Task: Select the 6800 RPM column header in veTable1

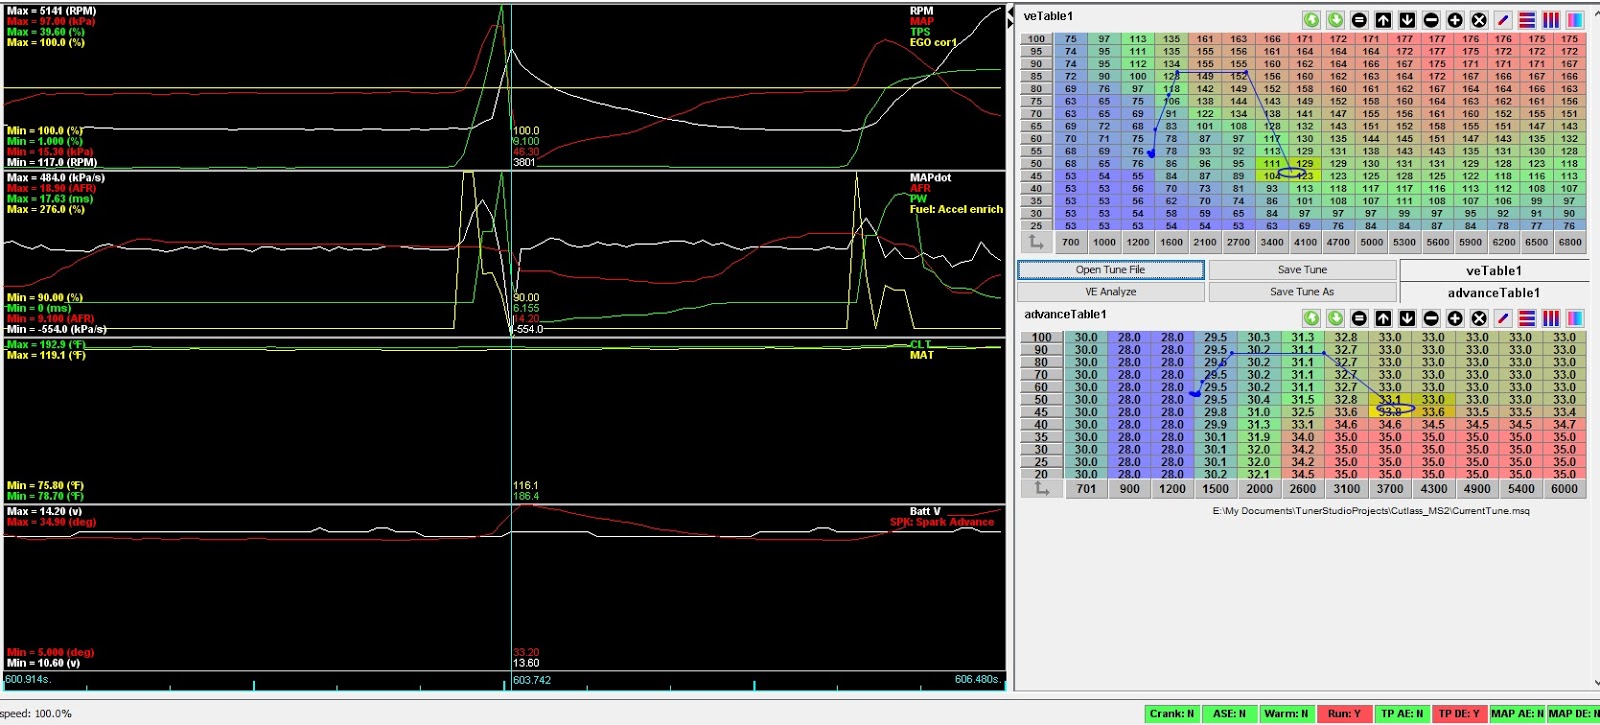Action: pyautogui.click(x=1570, y=242)
